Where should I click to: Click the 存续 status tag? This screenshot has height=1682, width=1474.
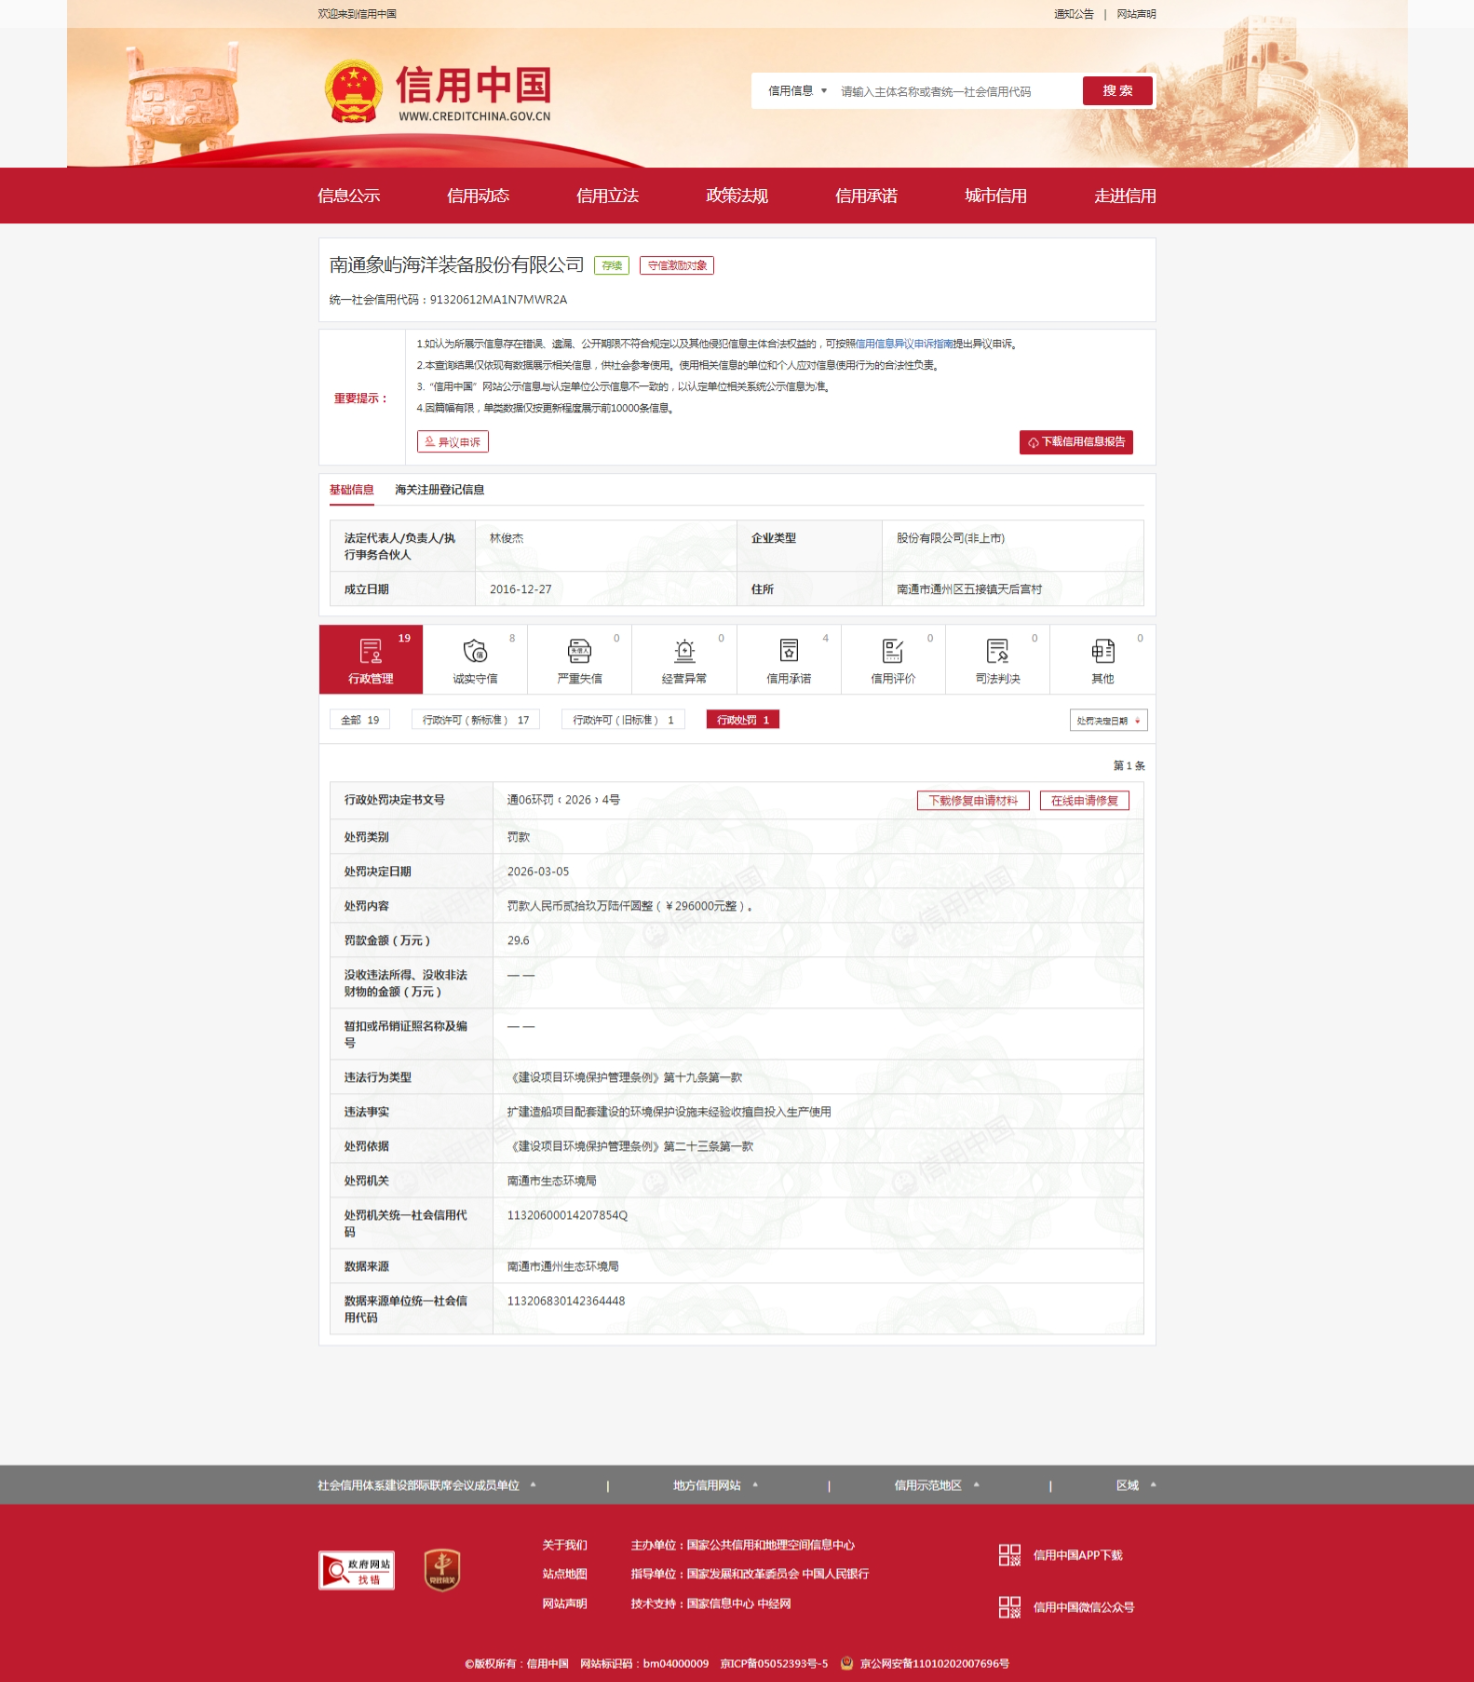612,266
